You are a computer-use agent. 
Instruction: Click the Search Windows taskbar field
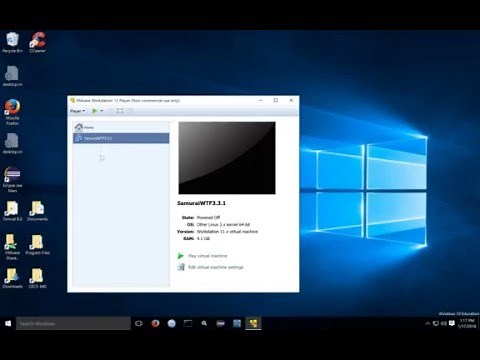pyautogui.click(x=73, y=323)
